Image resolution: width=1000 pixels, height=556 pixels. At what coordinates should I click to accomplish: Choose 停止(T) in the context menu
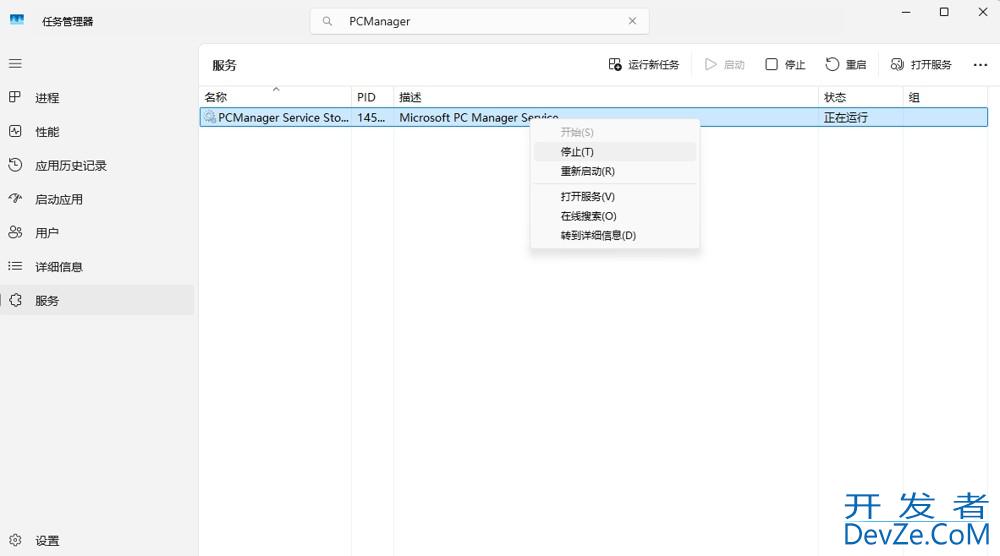615,152
